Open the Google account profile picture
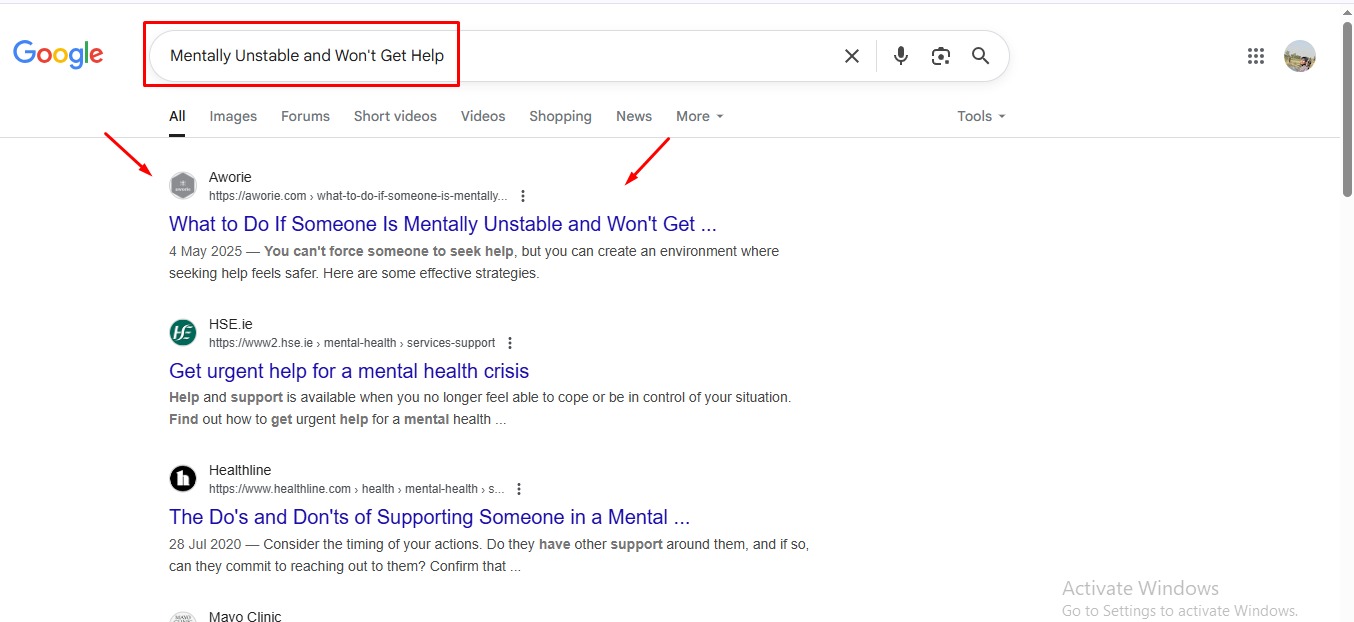The height and width of the screenshot is (622, 1354). 1299,56
